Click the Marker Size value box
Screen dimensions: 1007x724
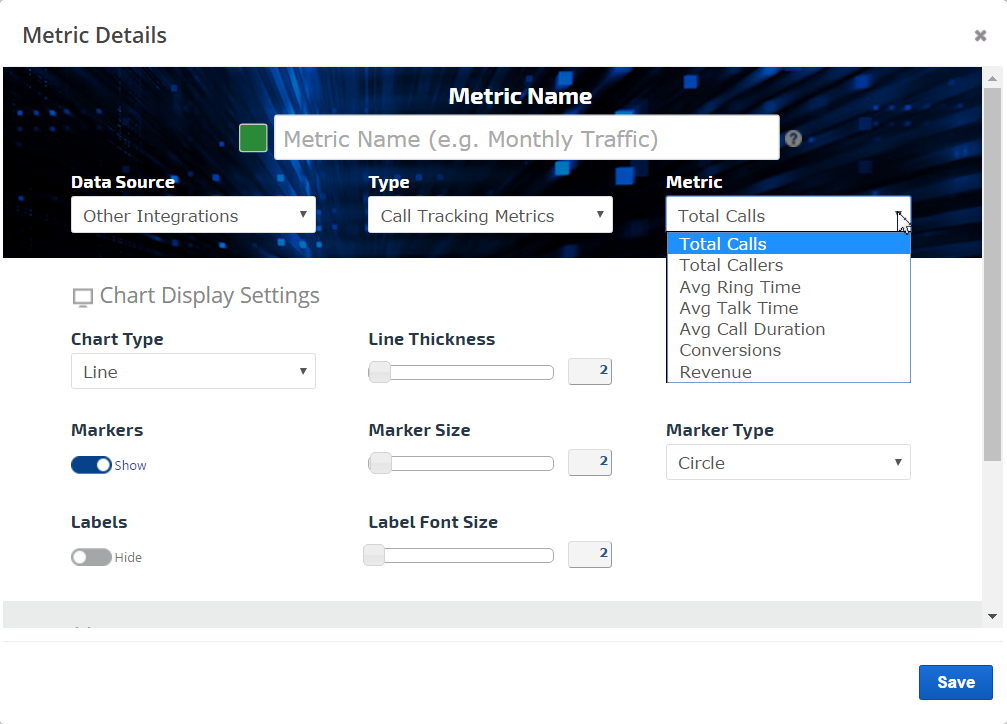590,463
